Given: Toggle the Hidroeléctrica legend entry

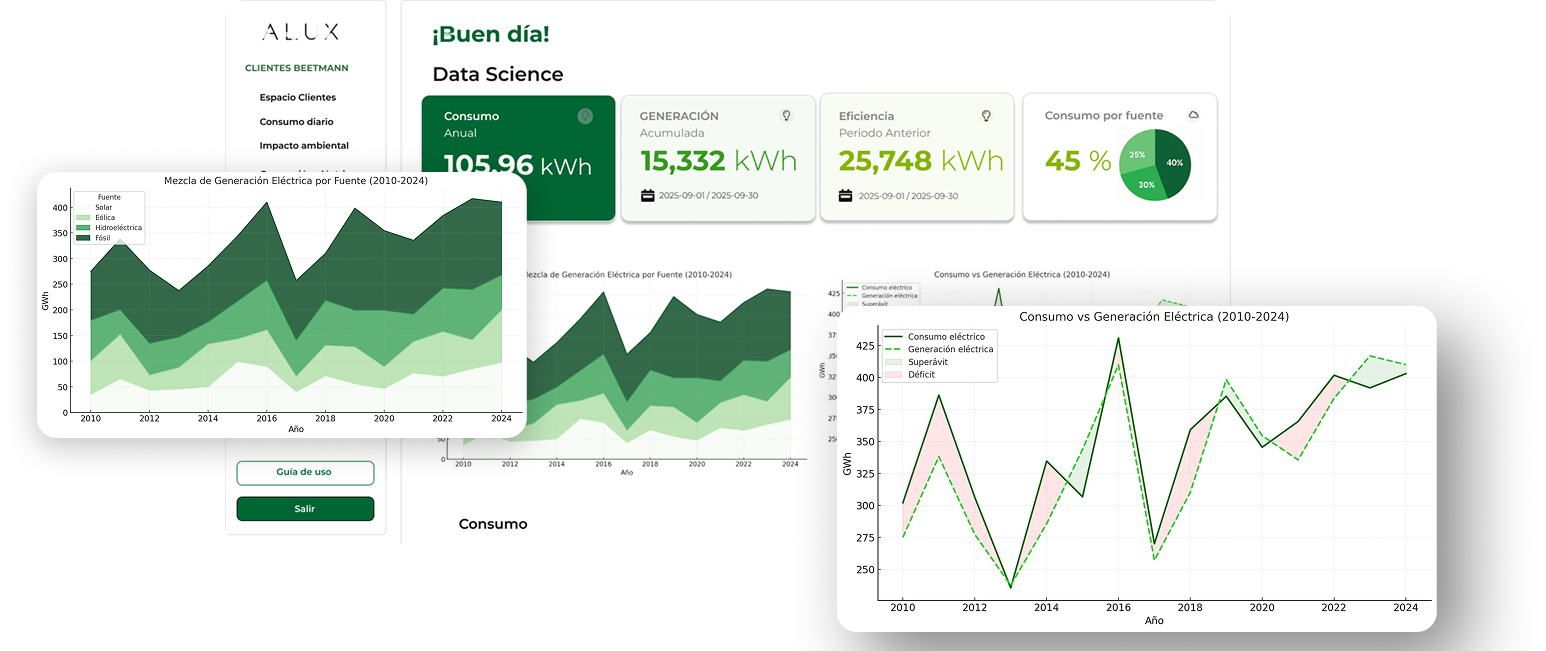Looking at the screenshot, I should click(x=110, y=228).
